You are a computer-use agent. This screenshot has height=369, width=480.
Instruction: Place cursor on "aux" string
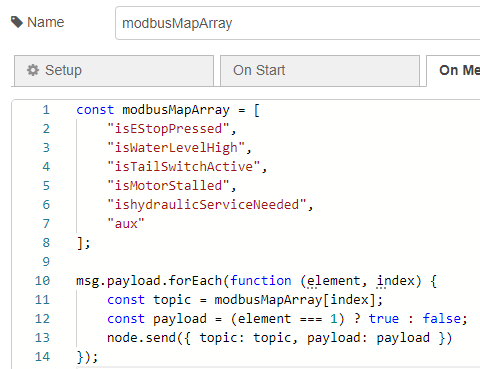(126, 224)
